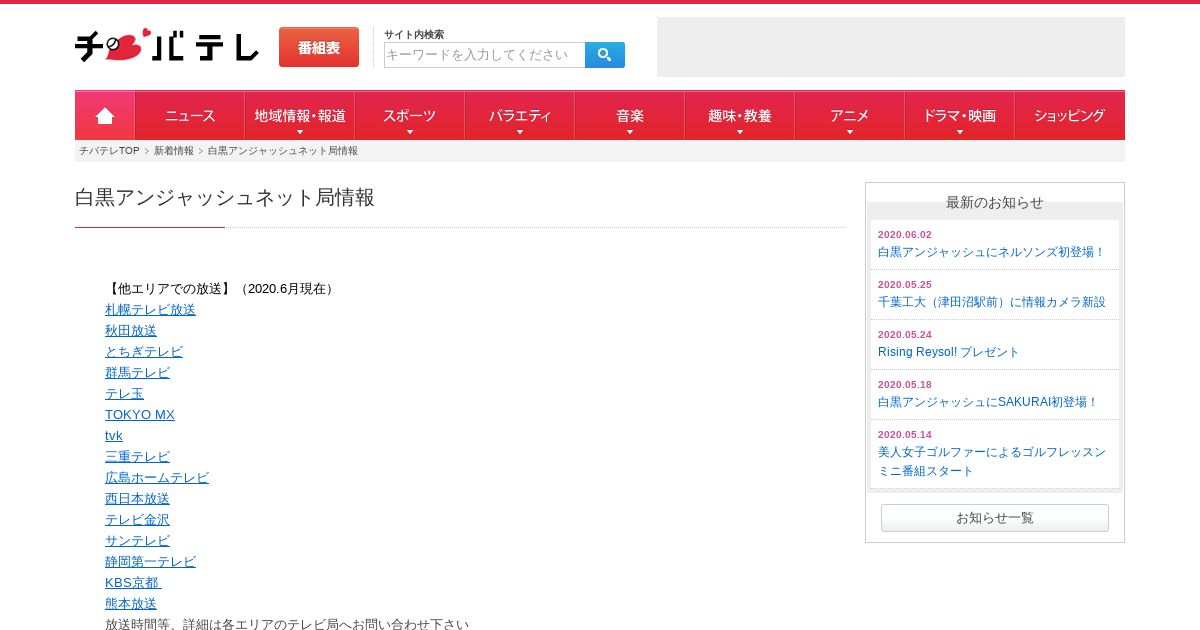Viewport: 1200px width, 630px height.
Task: Open the ニュース menu
Action: pyautogui.click(x=190, y=116)
